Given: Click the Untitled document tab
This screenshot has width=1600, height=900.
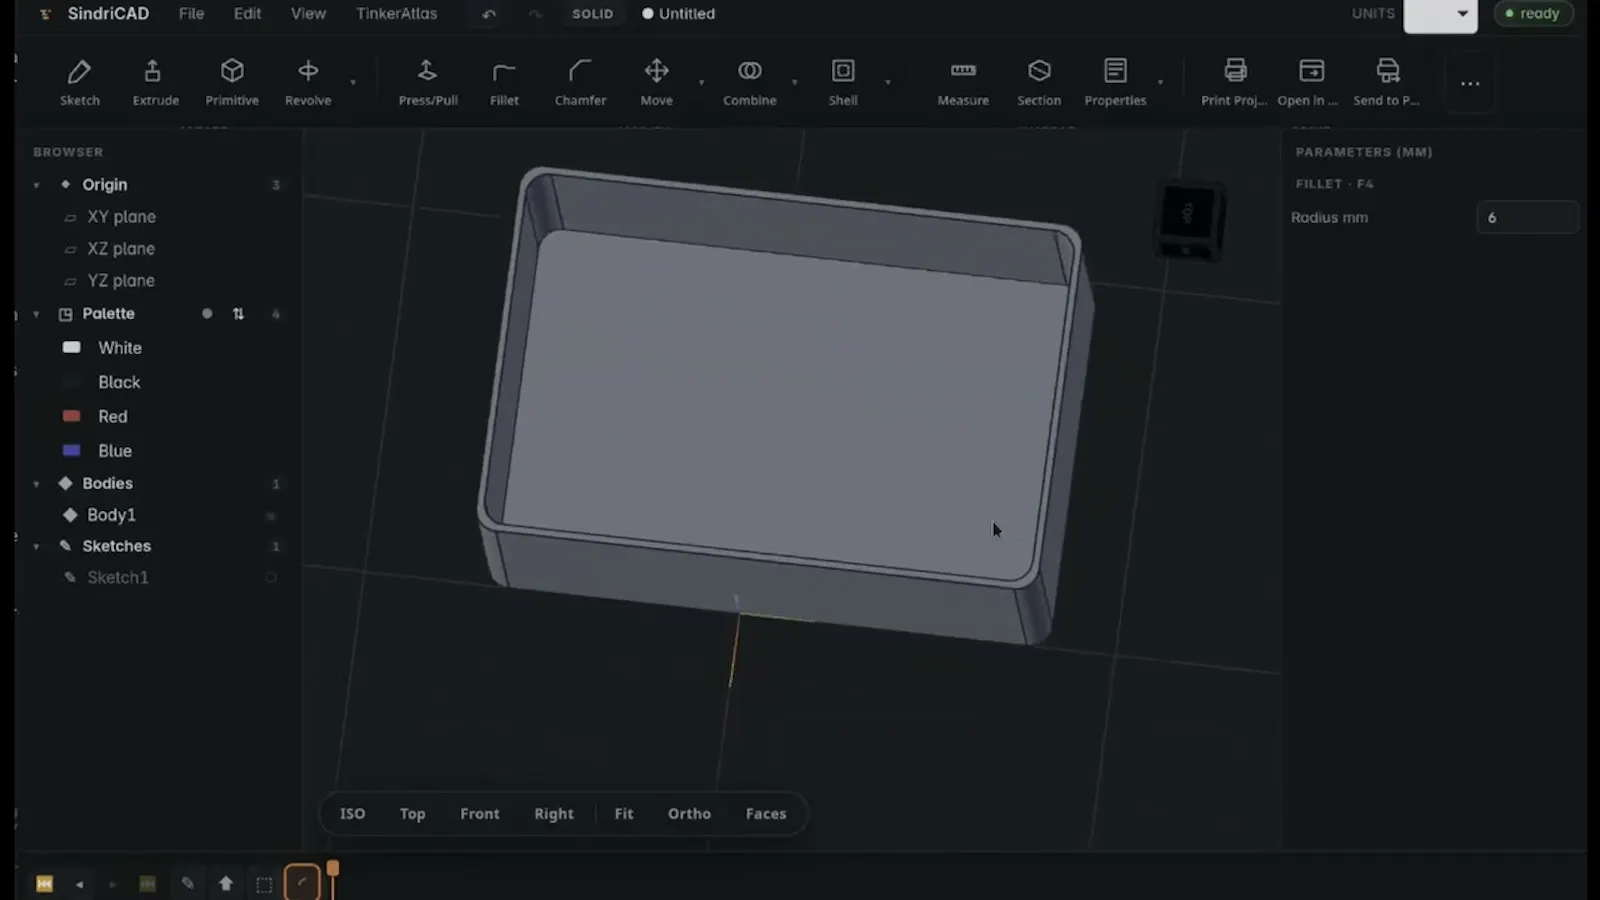Looking at the screenshot, I should pos(679,14).
